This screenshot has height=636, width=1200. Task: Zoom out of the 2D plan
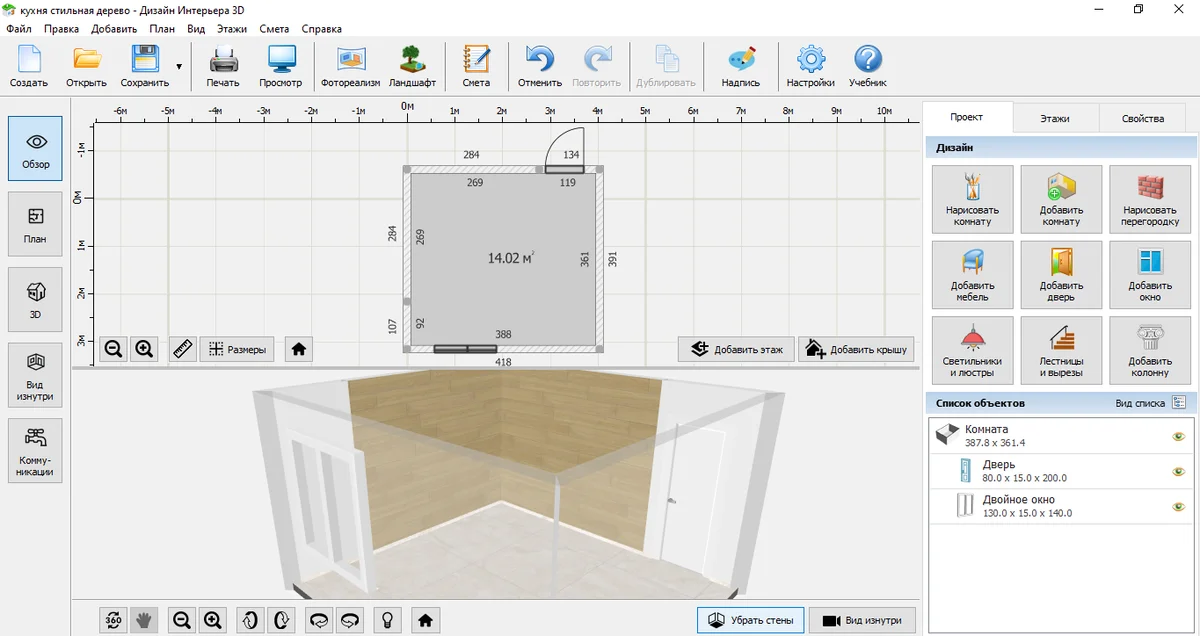(113, 349)
